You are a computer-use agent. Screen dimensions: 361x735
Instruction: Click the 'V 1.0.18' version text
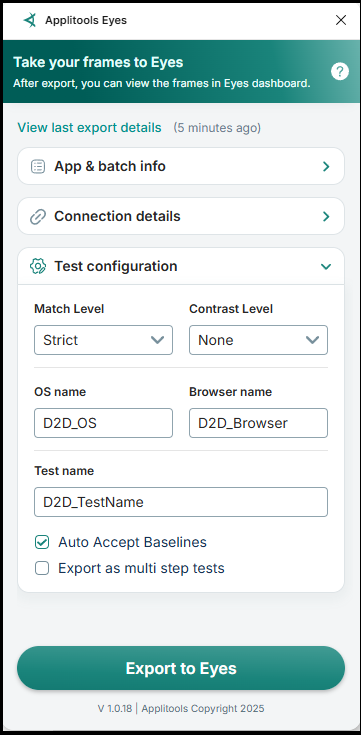point(114,708)
